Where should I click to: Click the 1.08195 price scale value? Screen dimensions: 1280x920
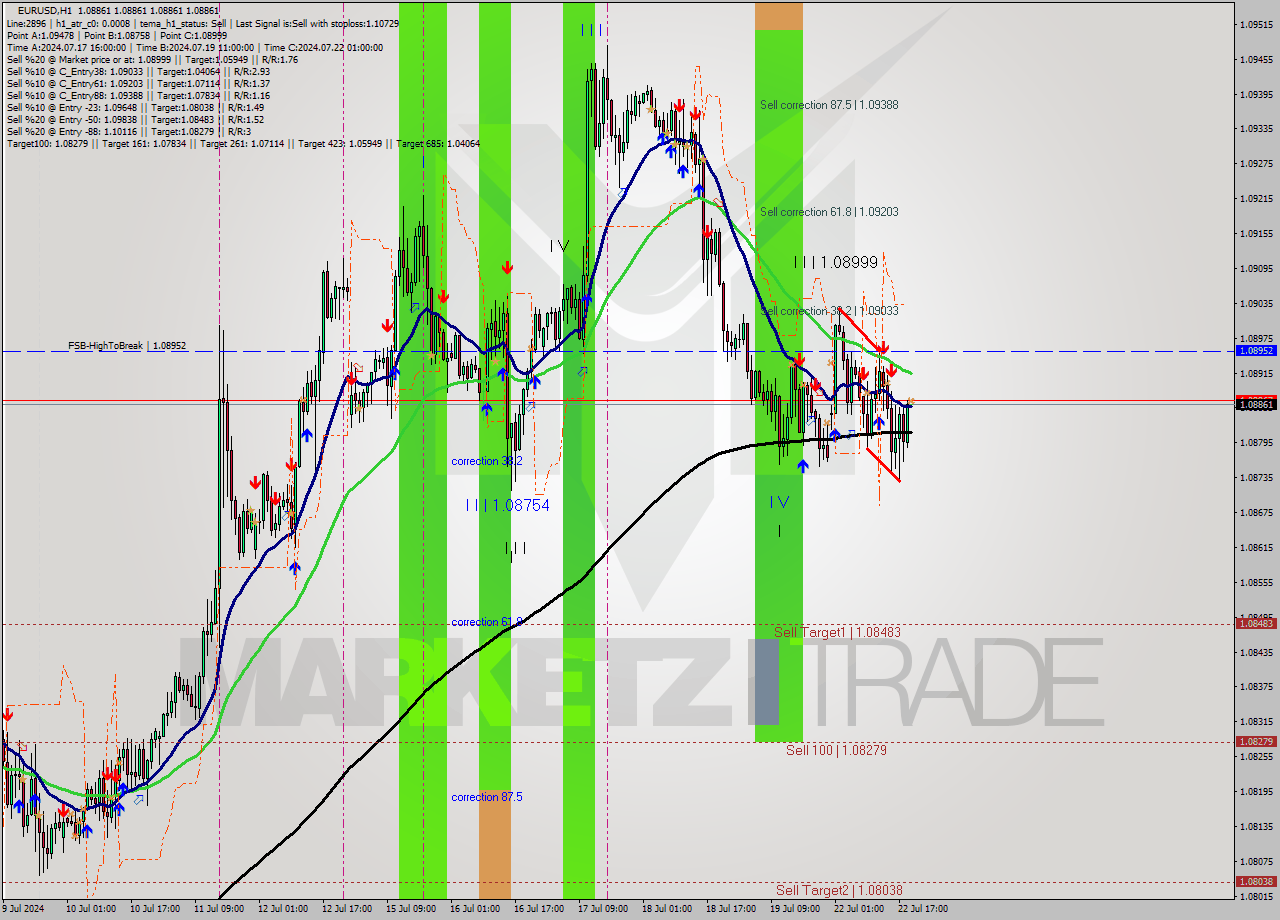(1256, 791)
